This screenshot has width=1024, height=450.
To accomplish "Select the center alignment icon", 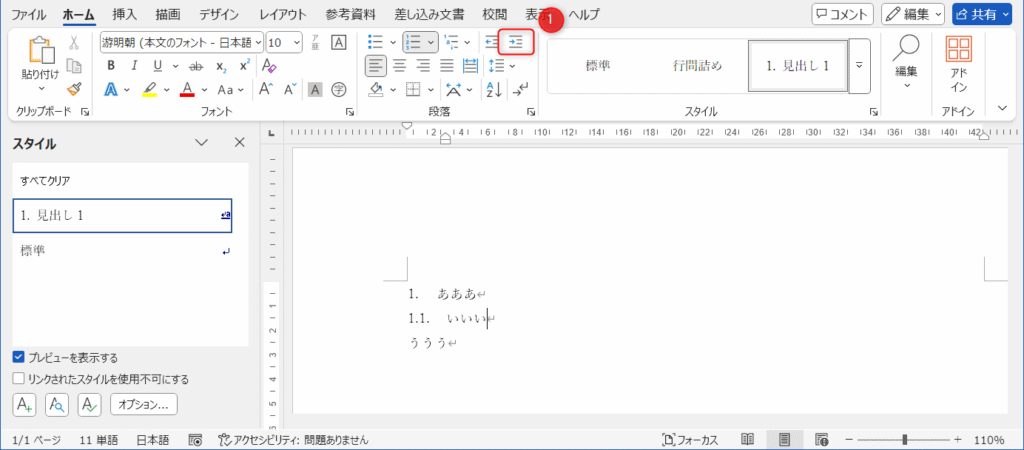I will 399,65.
